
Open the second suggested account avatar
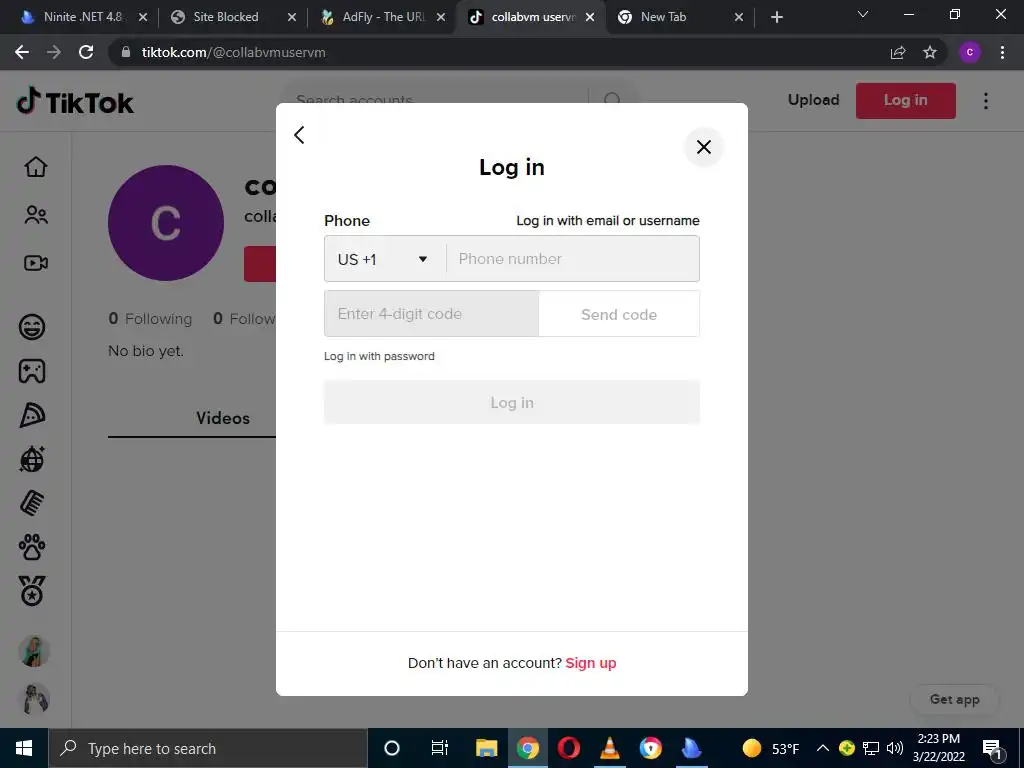click(34, 699)
